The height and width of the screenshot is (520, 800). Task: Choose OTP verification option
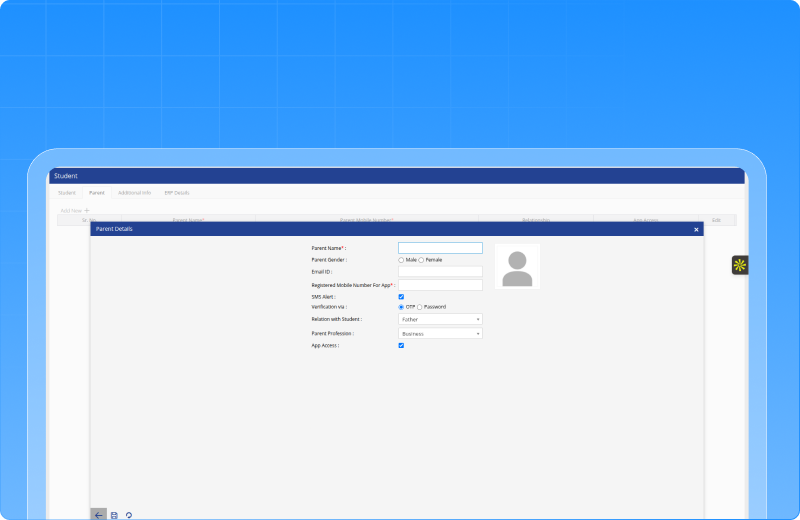[401, 307]
